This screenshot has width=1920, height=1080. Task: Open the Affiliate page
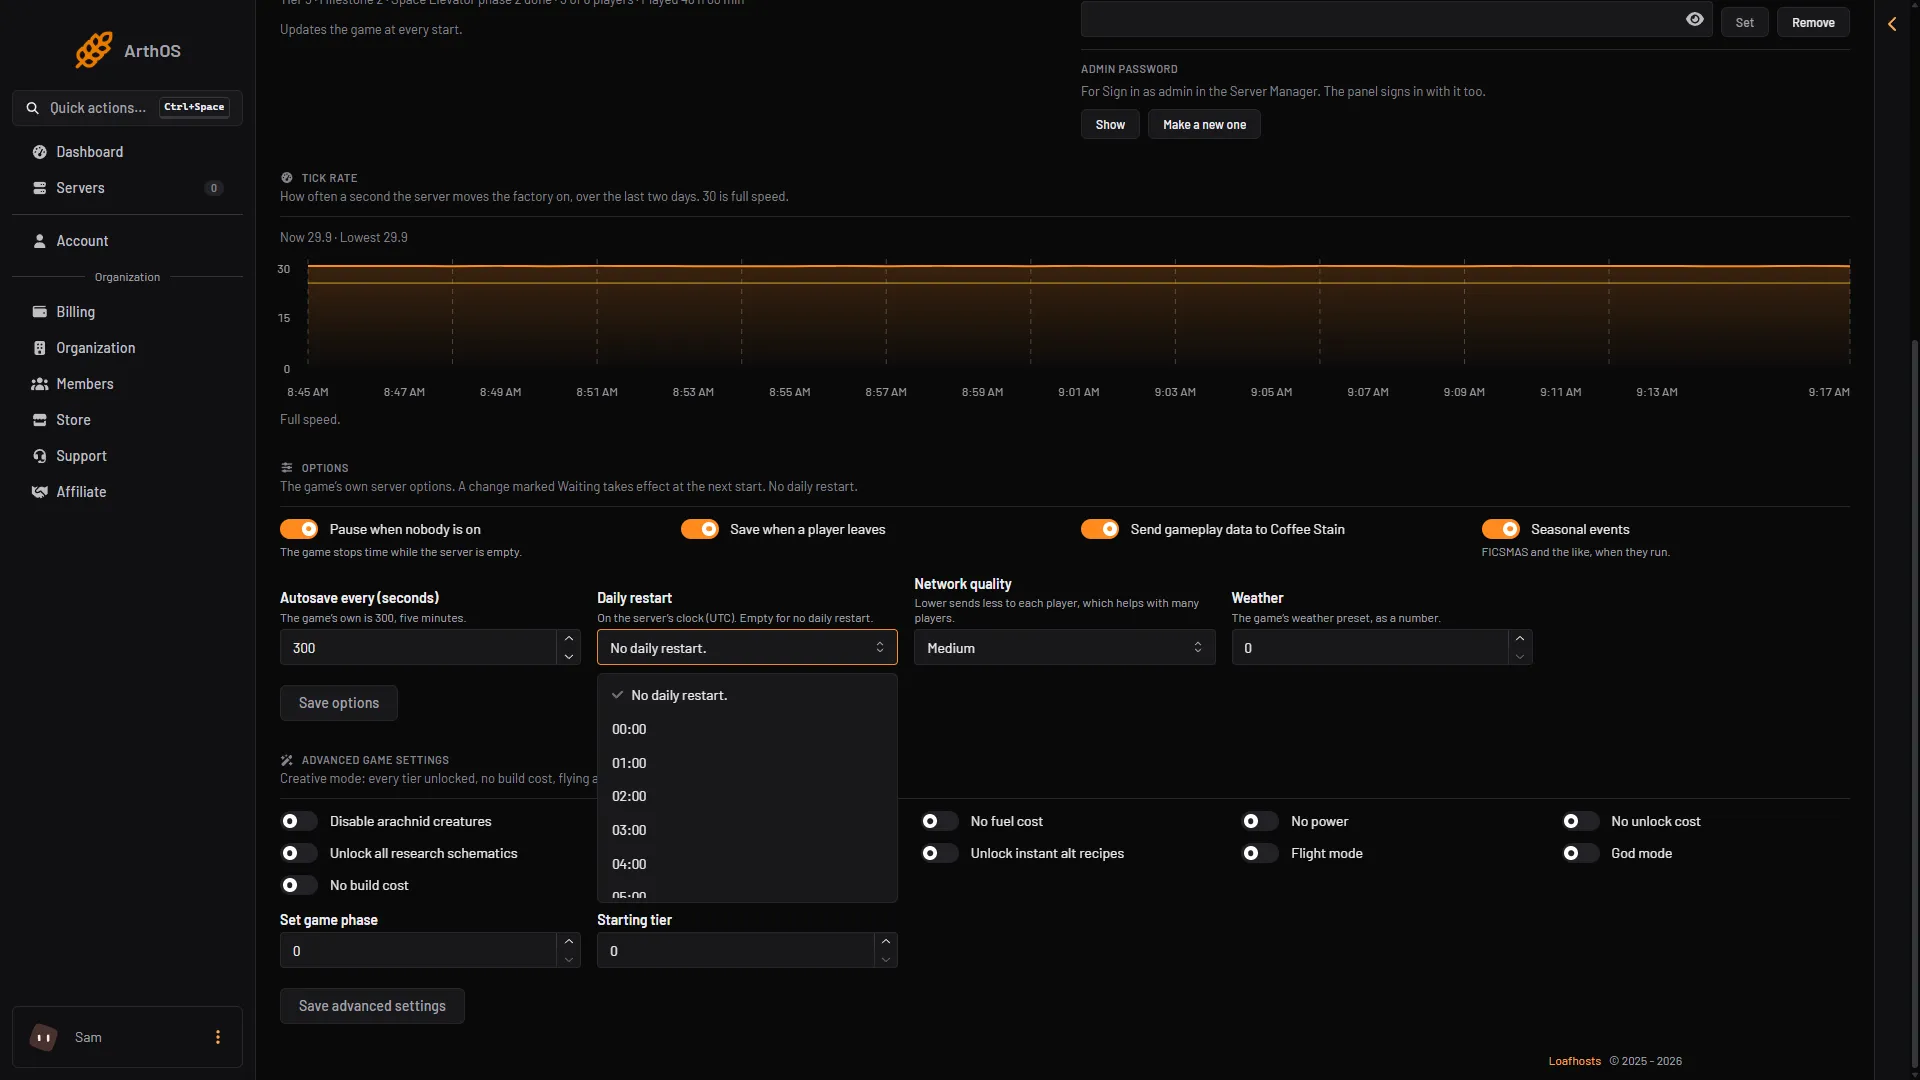point(127,492)
